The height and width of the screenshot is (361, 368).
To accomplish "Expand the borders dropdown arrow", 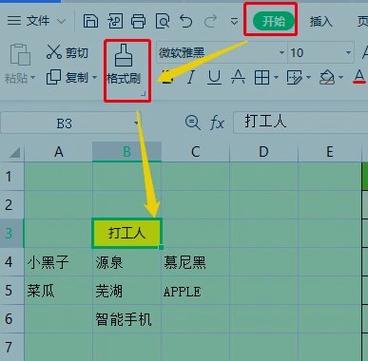I will (276, 78).
